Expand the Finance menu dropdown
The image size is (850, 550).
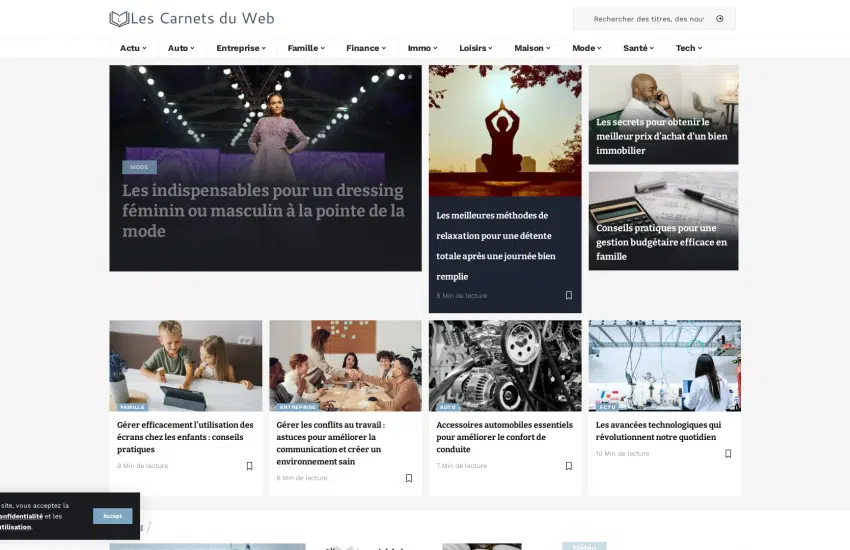366,48
